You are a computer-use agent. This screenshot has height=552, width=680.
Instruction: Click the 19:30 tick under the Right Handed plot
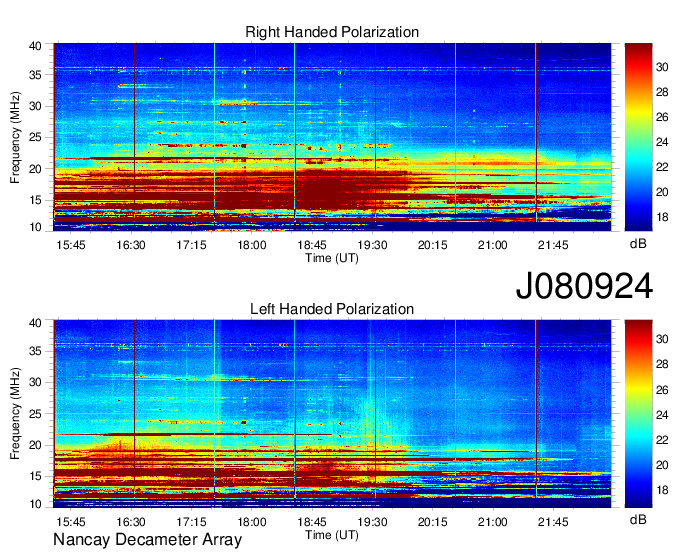point(372,245)
